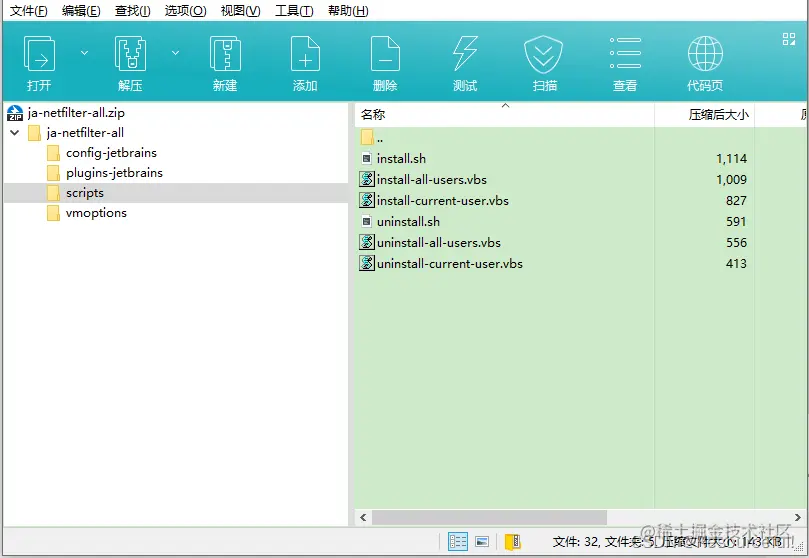The width and height of the screenshot is (809, 558).
Task: Click the size value 413
Action: click(736, 264)
